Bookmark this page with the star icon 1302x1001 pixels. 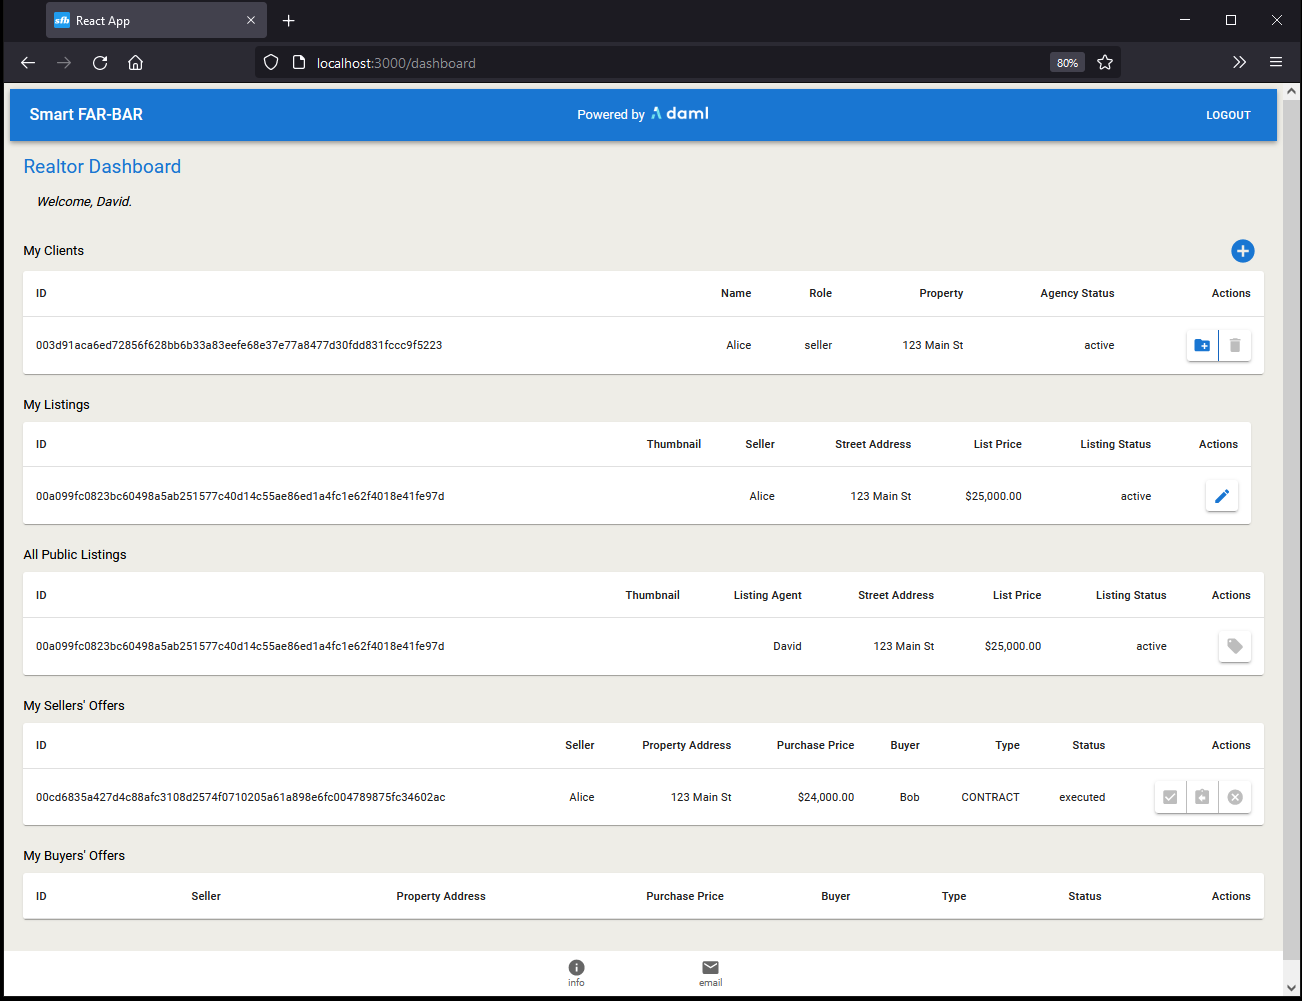click(x=1105, y=62)
